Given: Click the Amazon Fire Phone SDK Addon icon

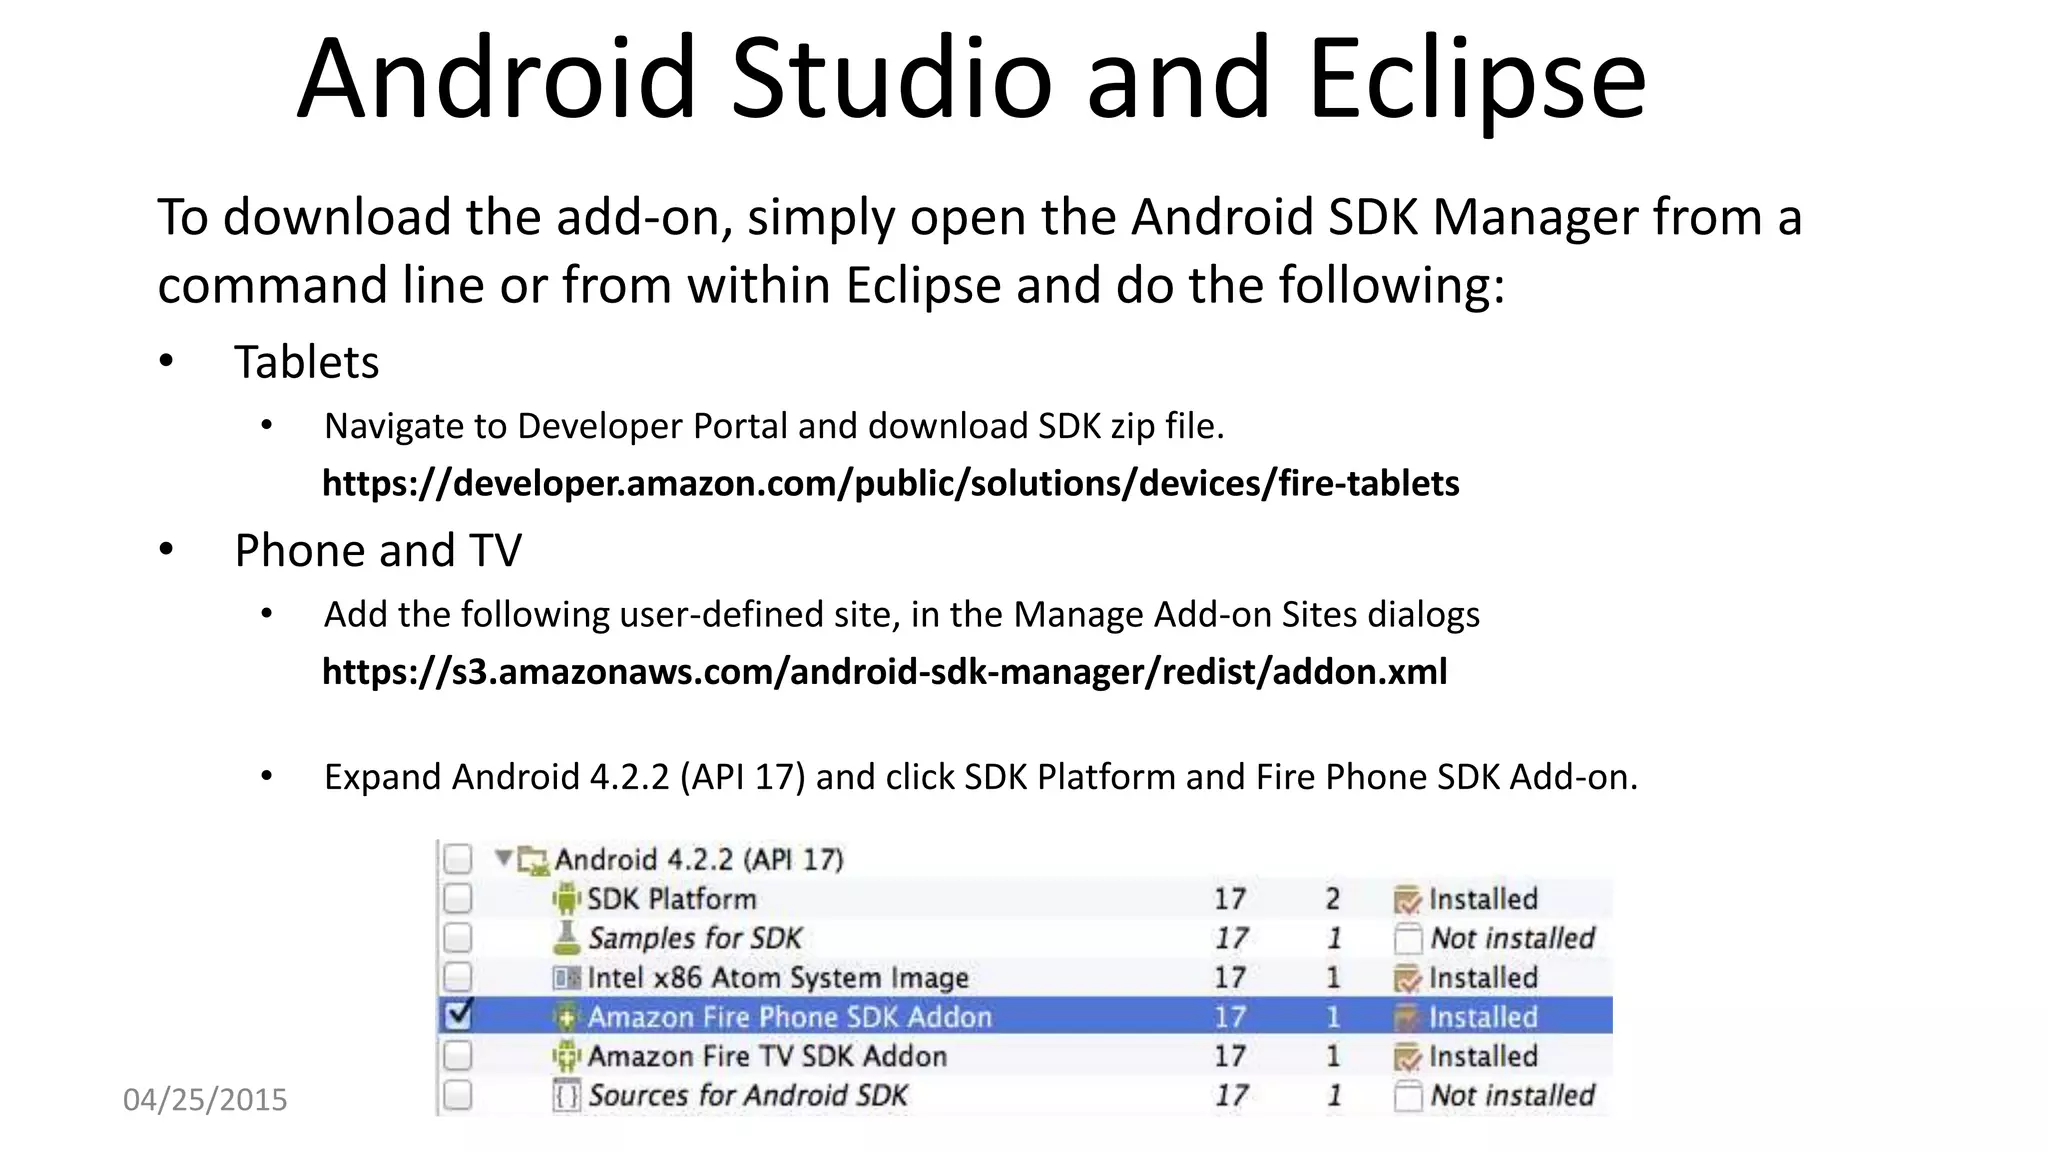Looking at the screenshot, I should 566,1017.
